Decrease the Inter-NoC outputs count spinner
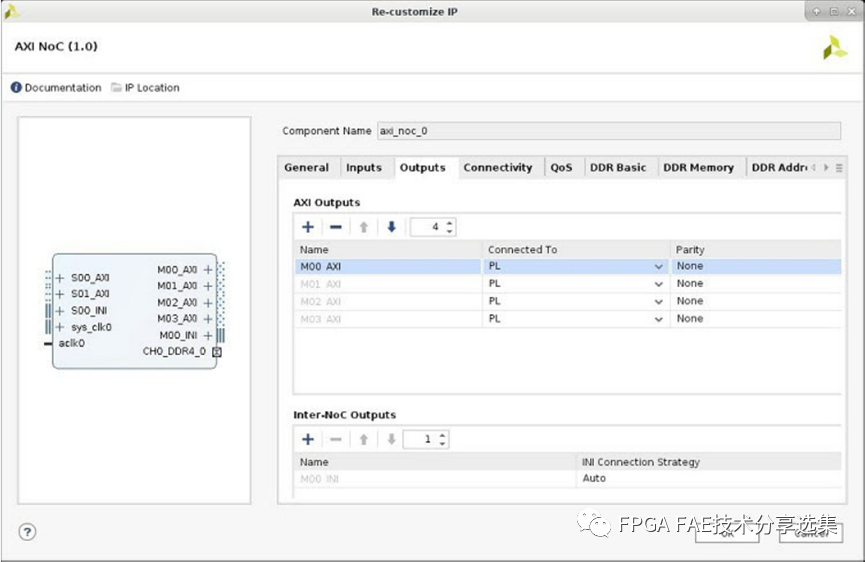This screenshot has height=562, width=865. pos(442,443)
